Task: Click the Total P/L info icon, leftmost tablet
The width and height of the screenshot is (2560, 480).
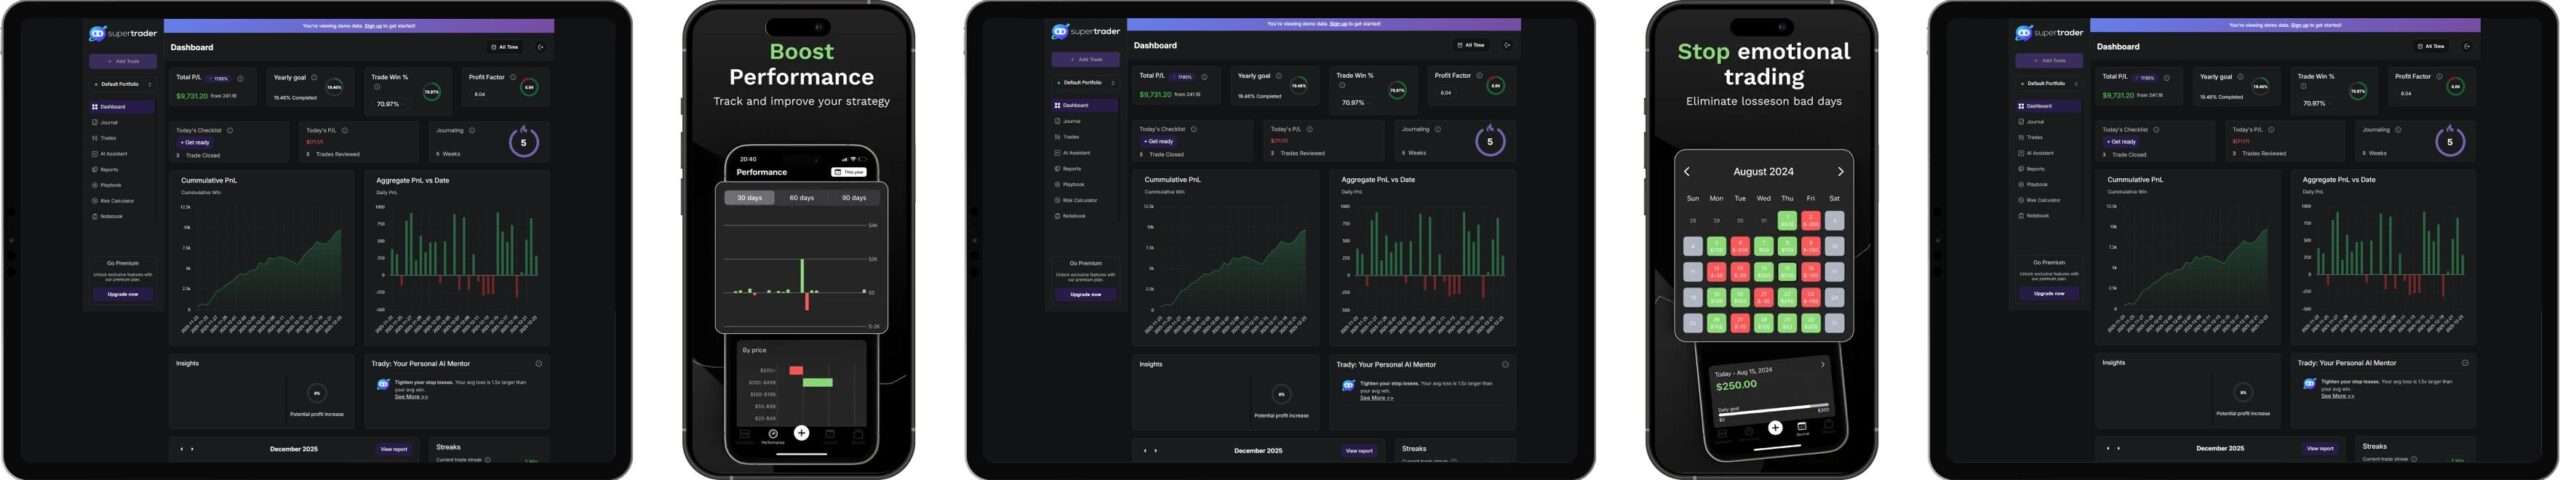Action: pyautogui.click(x=241, y=77)
